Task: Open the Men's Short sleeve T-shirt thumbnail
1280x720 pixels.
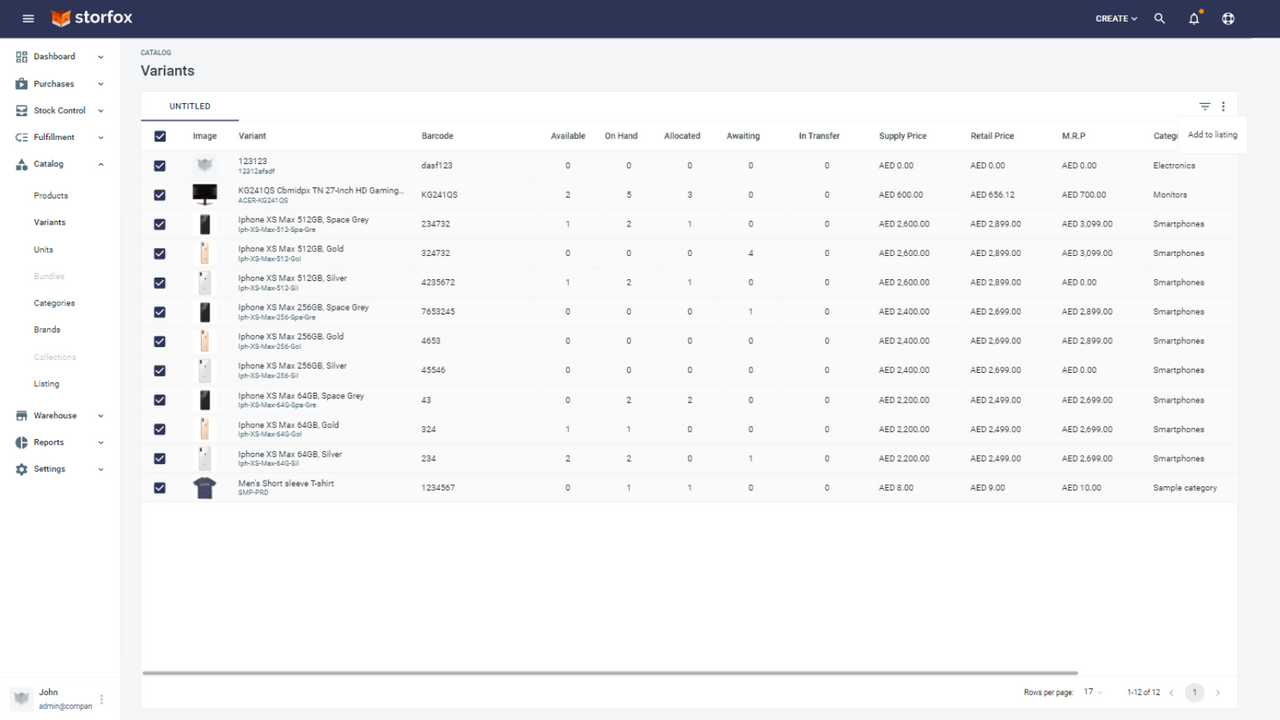Action: pos(205,488)
